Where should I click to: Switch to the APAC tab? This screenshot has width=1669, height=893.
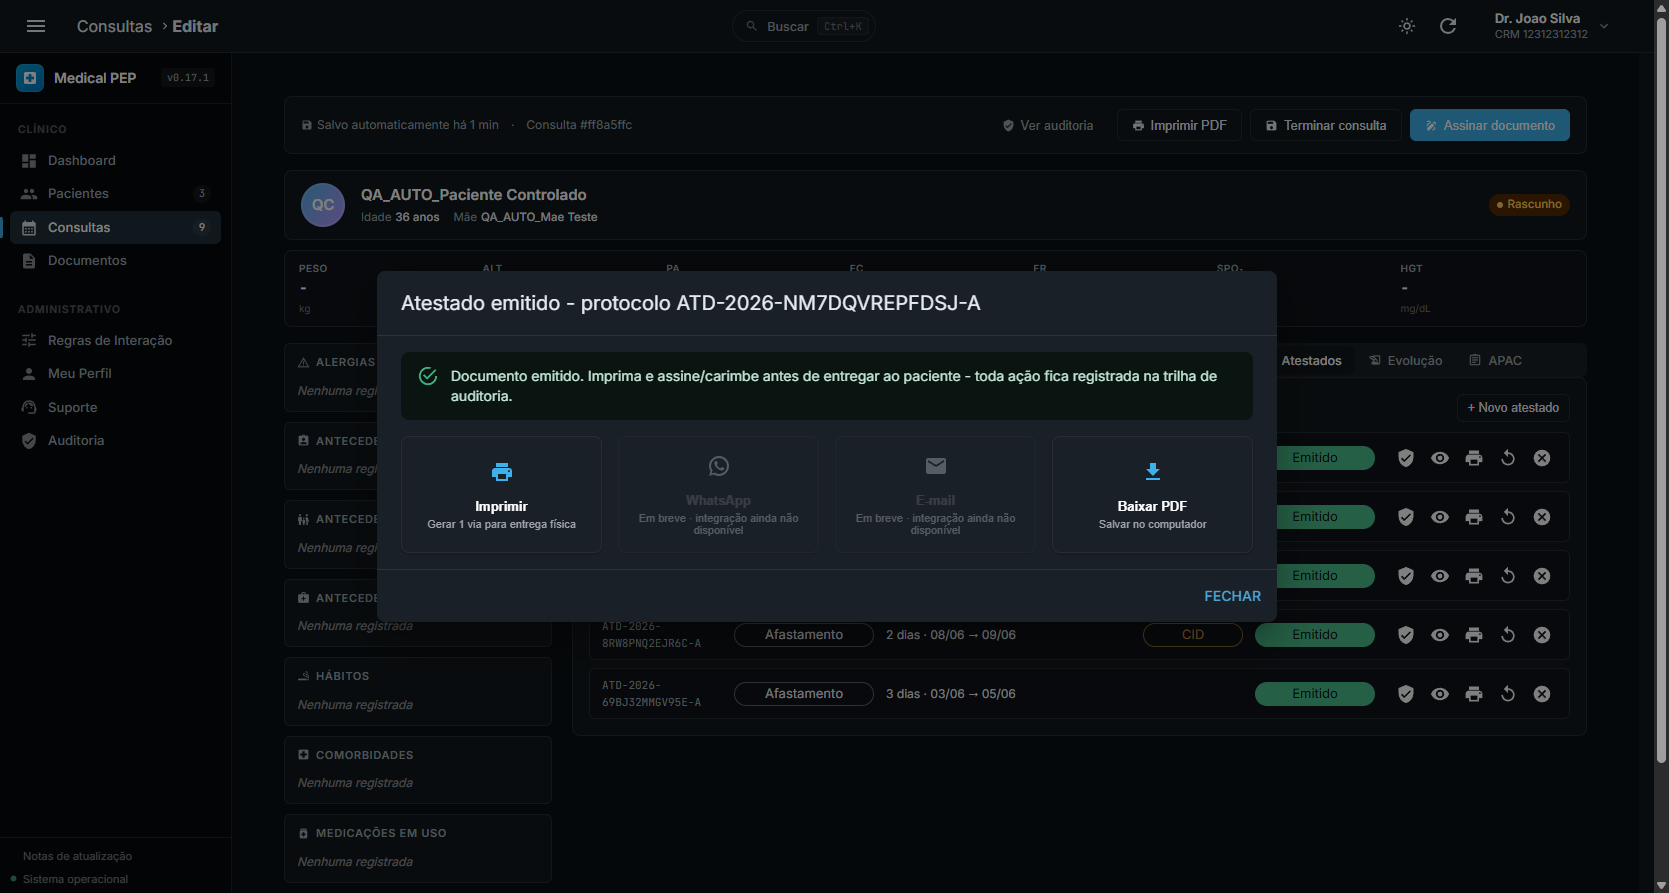click(x=1495, y=360)
